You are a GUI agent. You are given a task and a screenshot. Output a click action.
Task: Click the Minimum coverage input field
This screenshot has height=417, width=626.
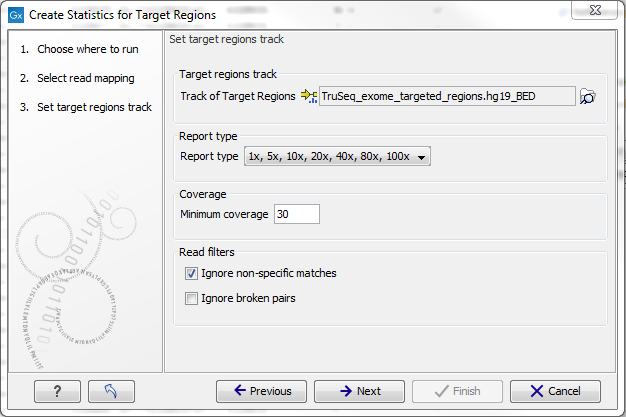[x=296, y=214]
